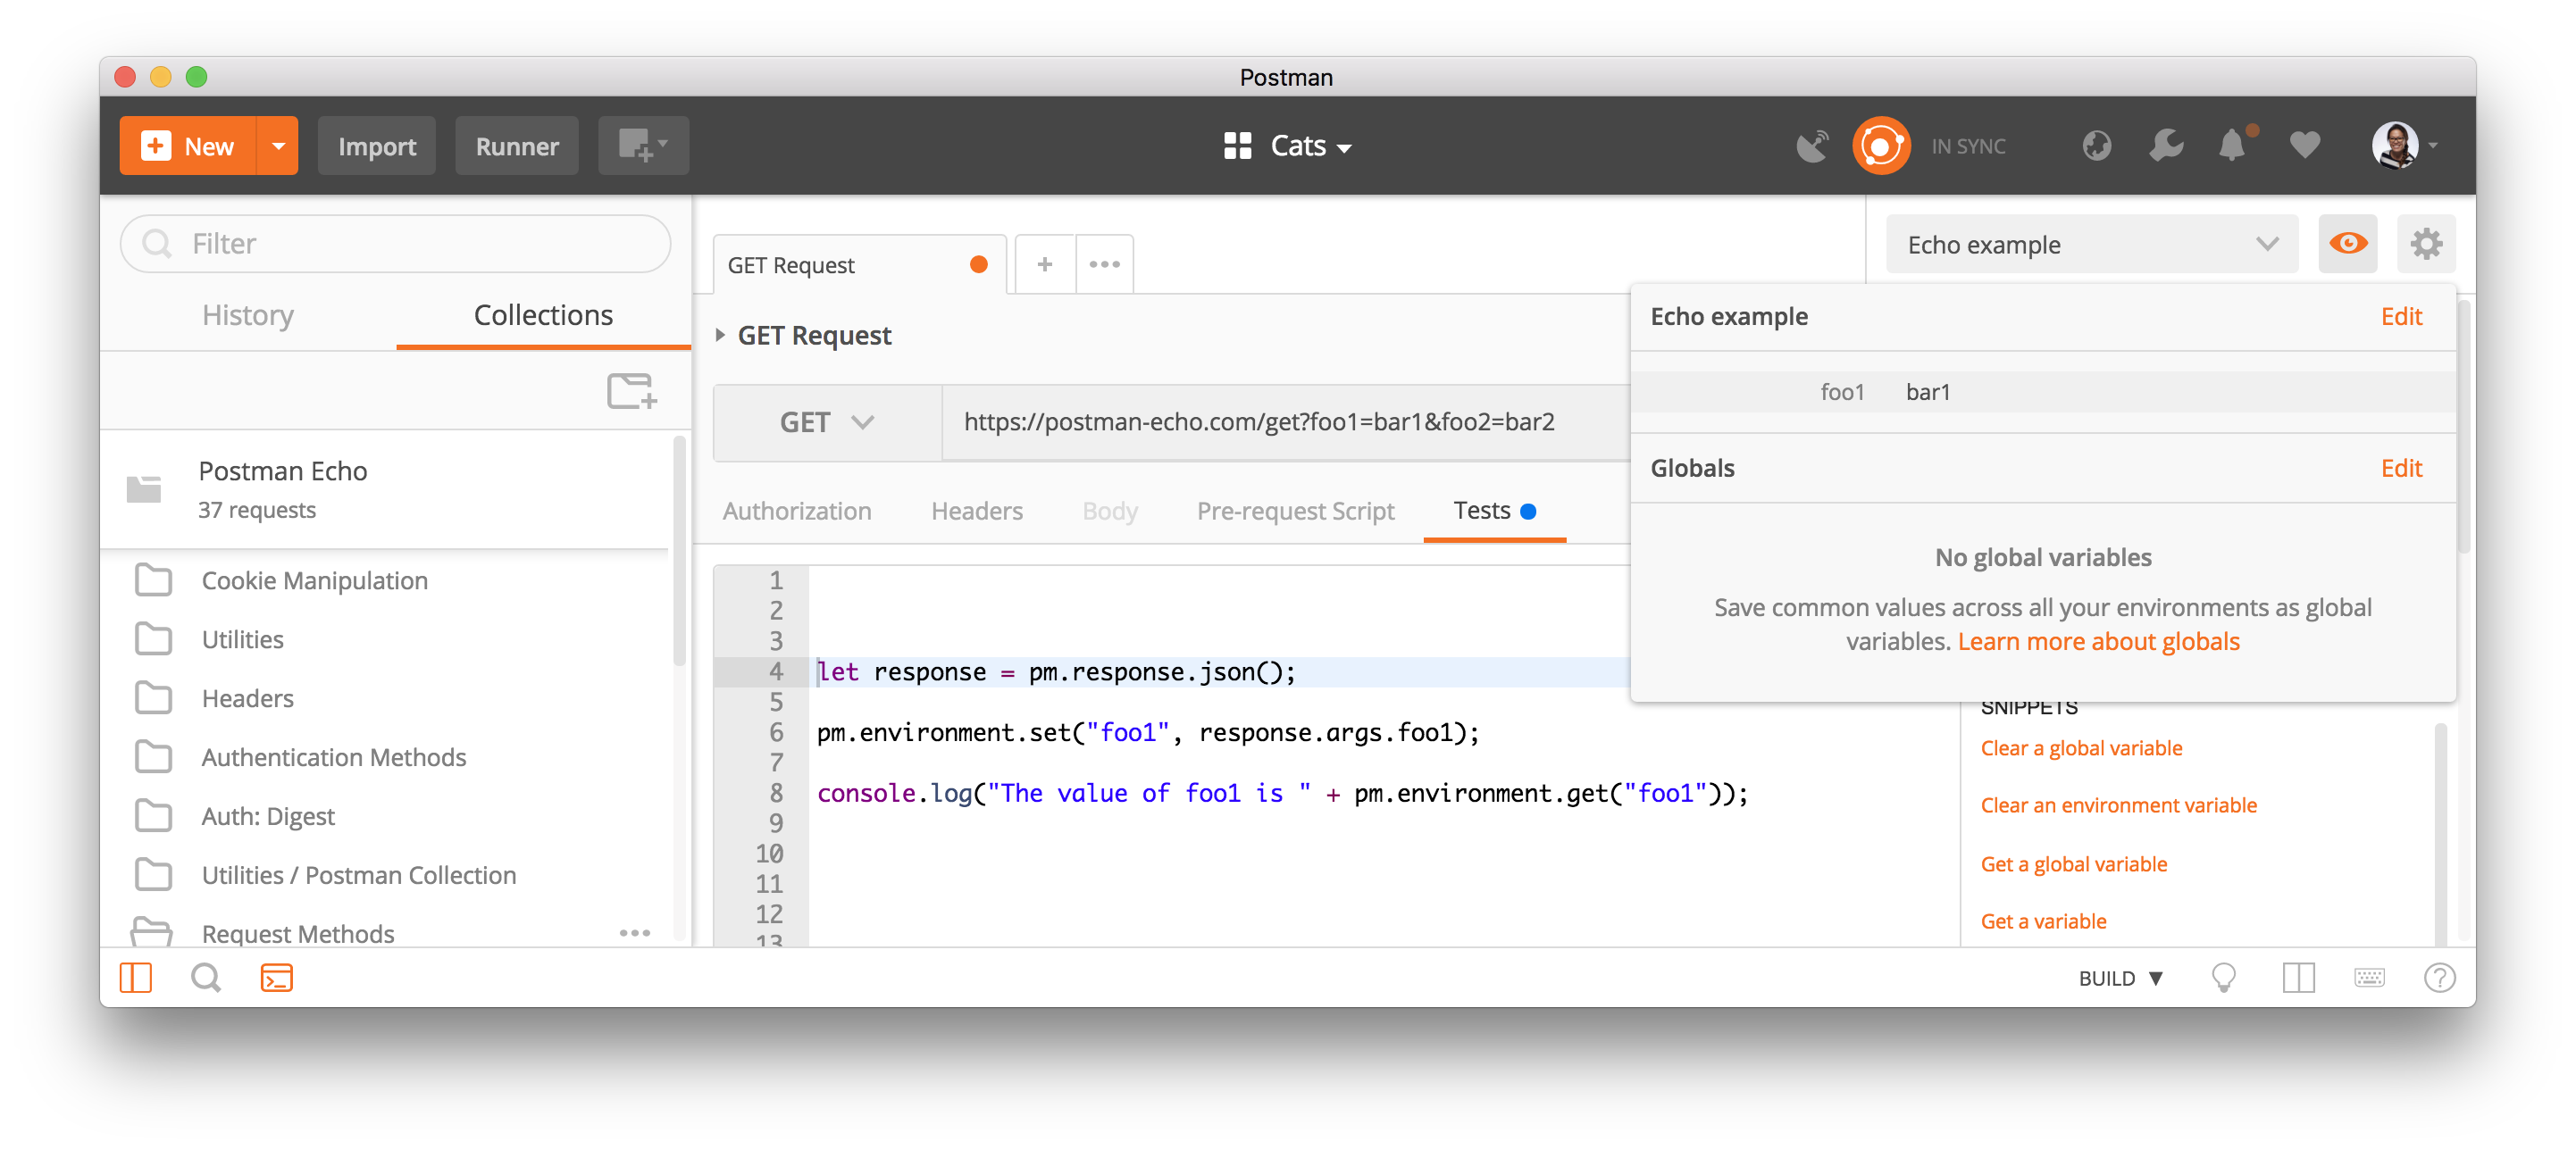Click the request URL field
Image resolution: width=2576 pixels, height=1150 pixels.
pos(1286,423)
